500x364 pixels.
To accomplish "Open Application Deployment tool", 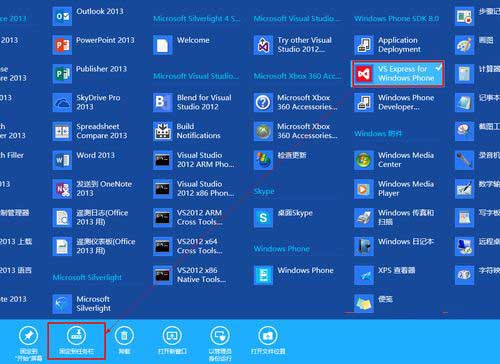I will coord(388,45).
